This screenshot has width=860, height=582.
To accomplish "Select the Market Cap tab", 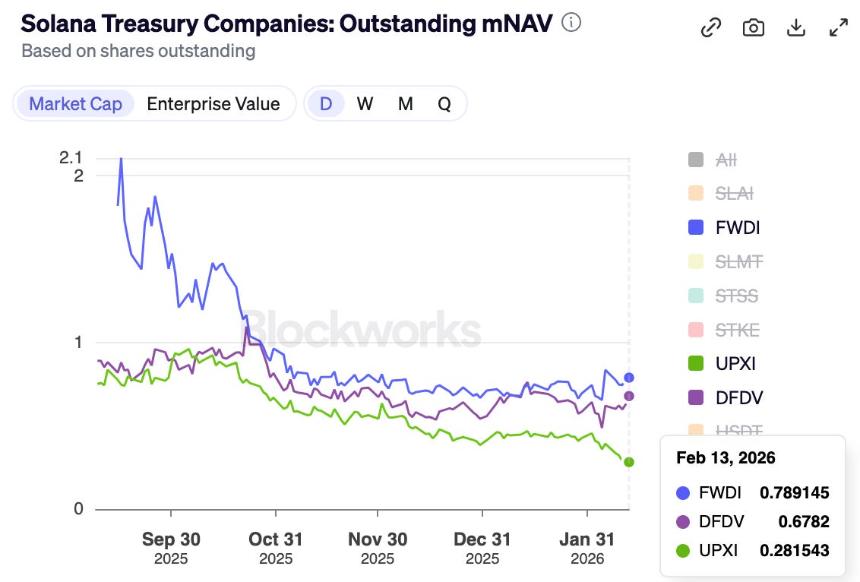I will [x=76, y=104].
